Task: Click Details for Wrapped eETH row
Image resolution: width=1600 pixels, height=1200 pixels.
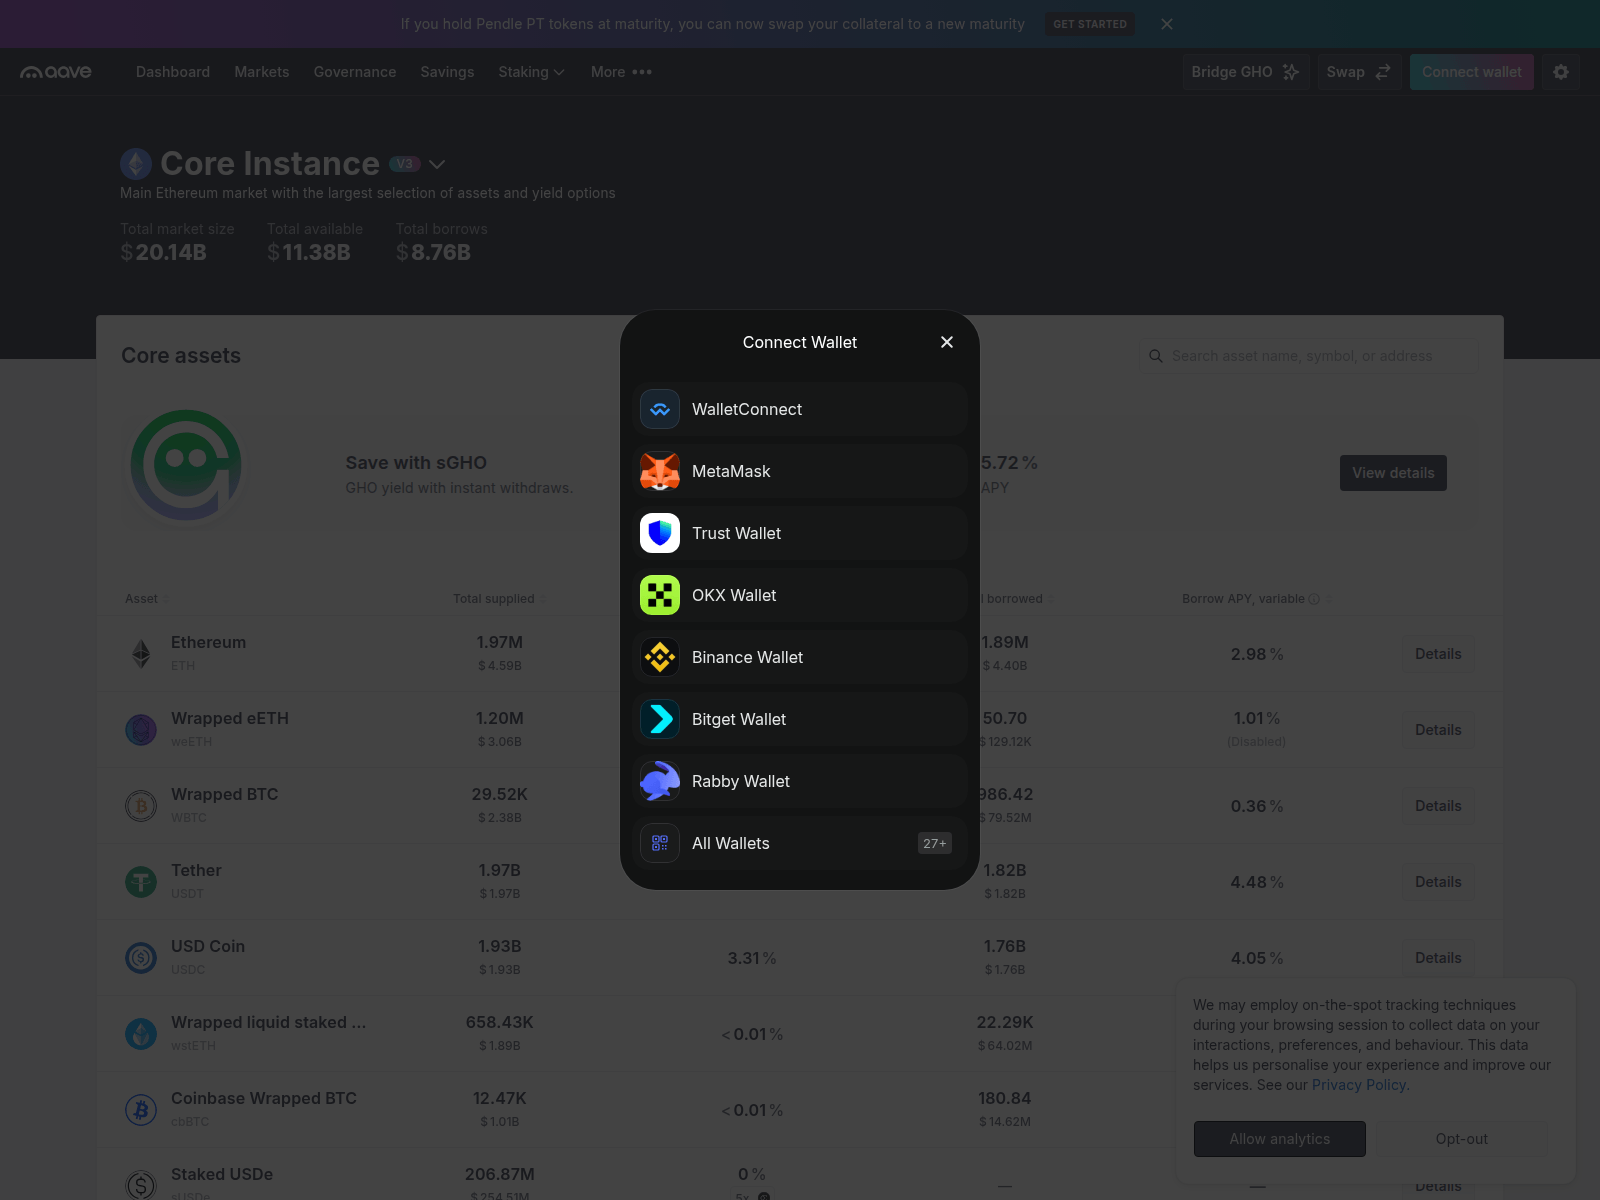Action: (1438, 730)
